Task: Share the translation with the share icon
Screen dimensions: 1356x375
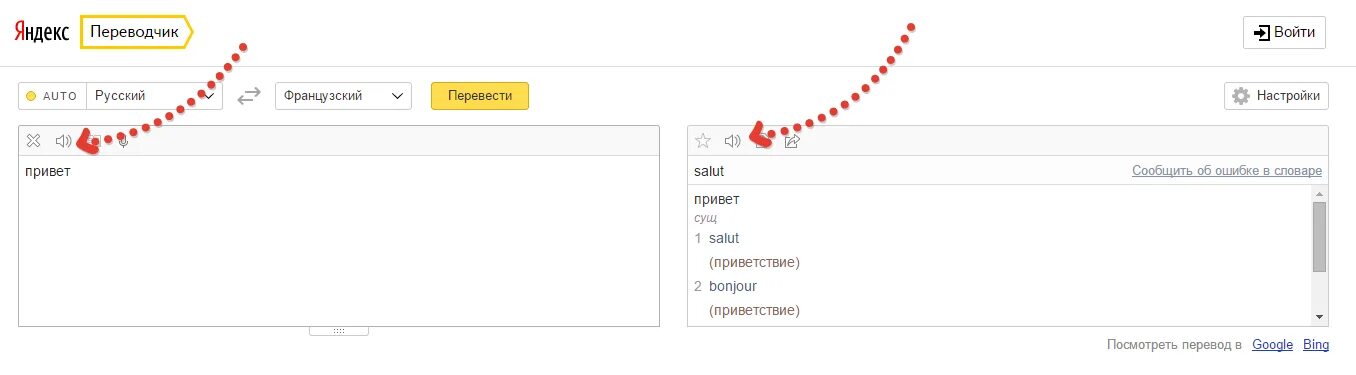Action: click(792, 141)
